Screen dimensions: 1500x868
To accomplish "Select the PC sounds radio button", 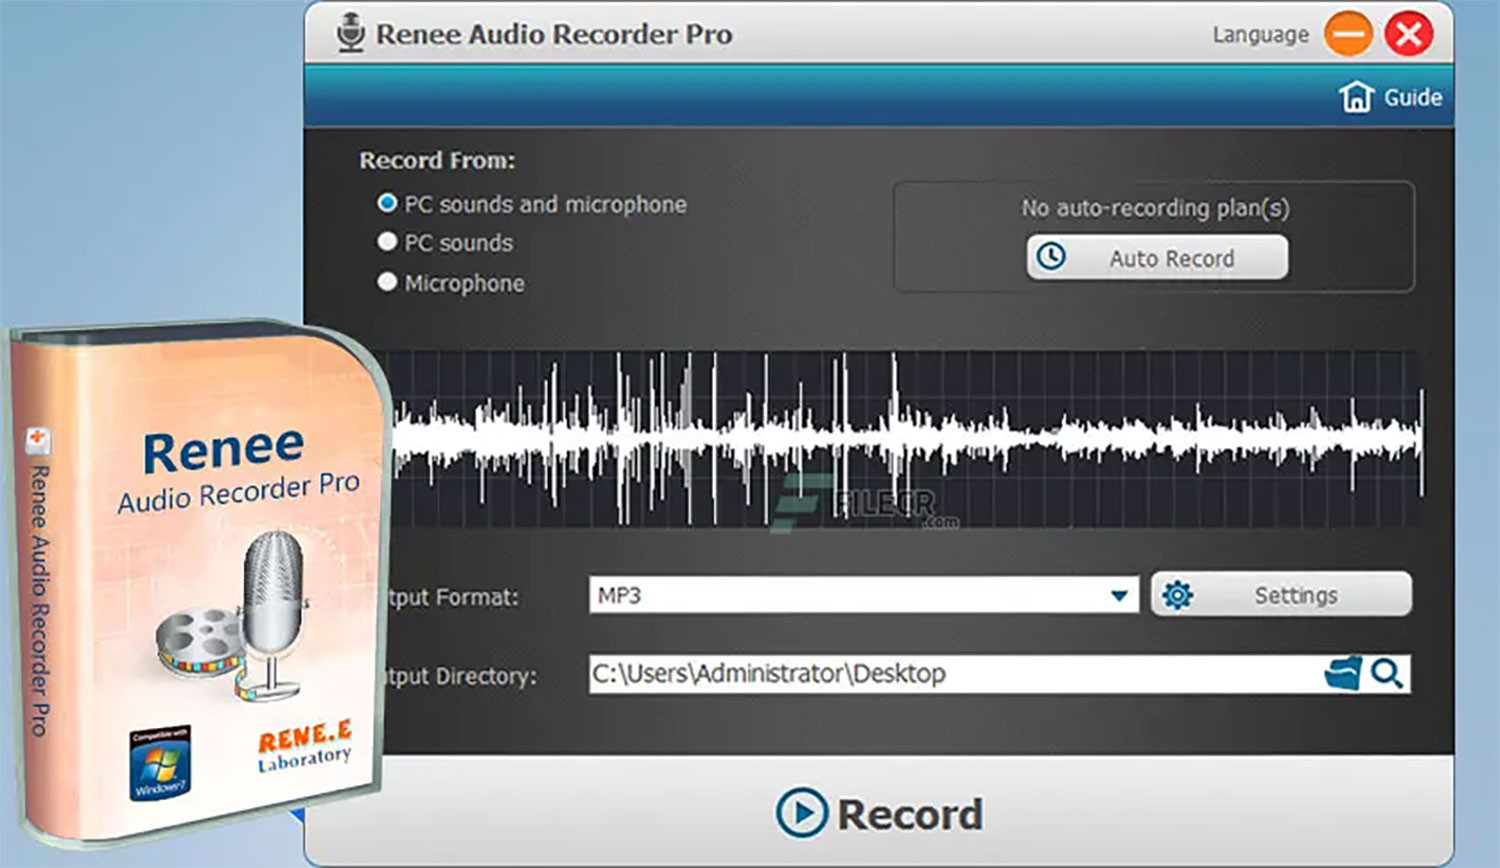I will click(387, 242).
